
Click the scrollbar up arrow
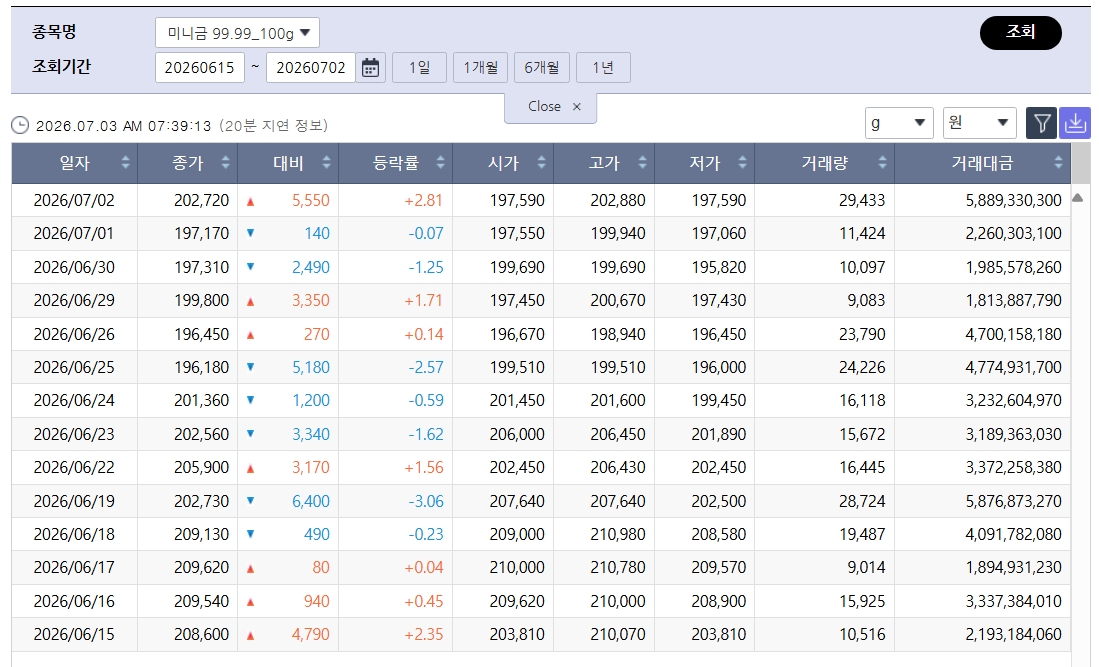pyautogui.click(x=1078, y=198)
